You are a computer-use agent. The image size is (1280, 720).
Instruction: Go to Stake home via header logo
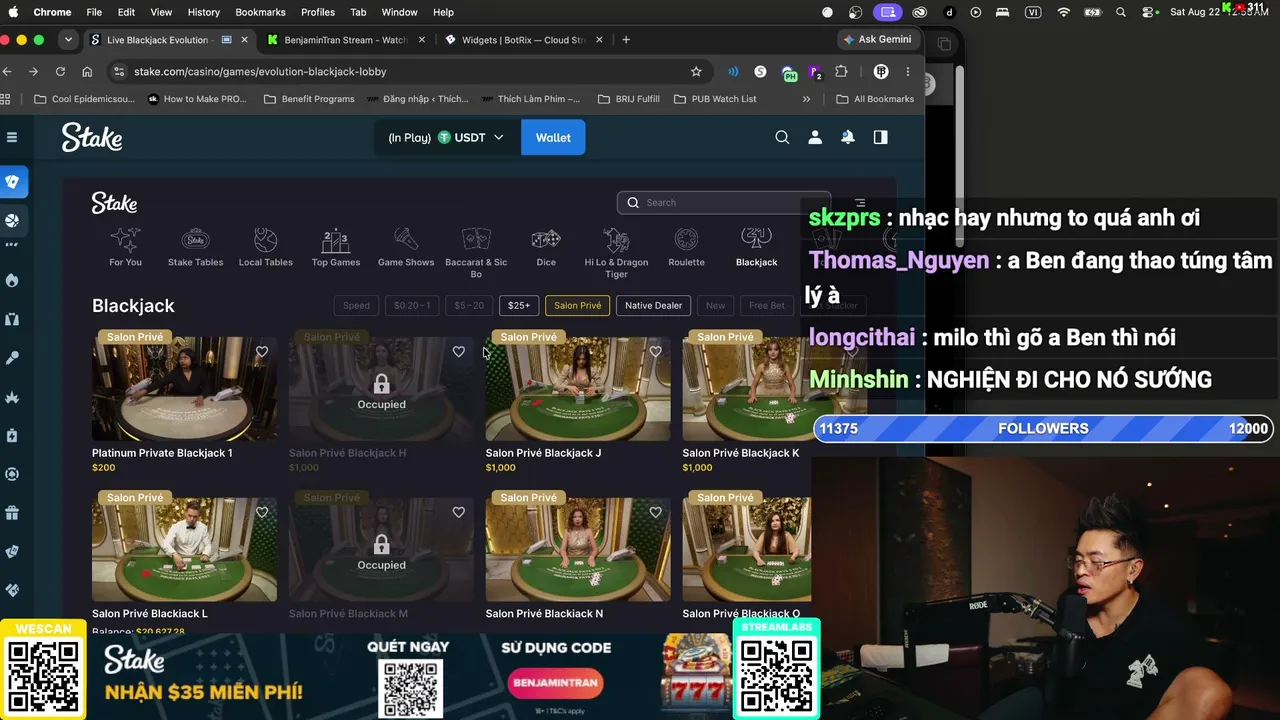click(x=92, y=137)
